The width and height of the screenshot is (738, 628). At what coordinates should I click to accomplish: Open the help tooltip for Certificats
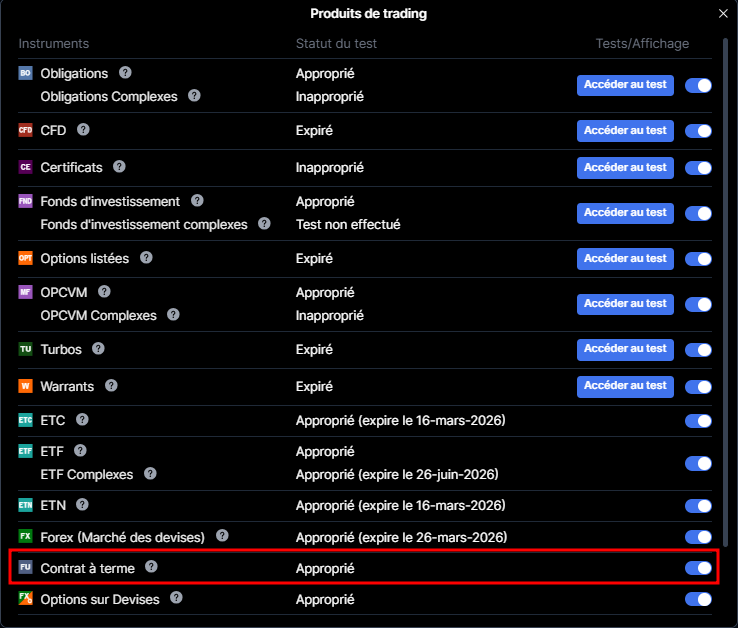point(119,167)
